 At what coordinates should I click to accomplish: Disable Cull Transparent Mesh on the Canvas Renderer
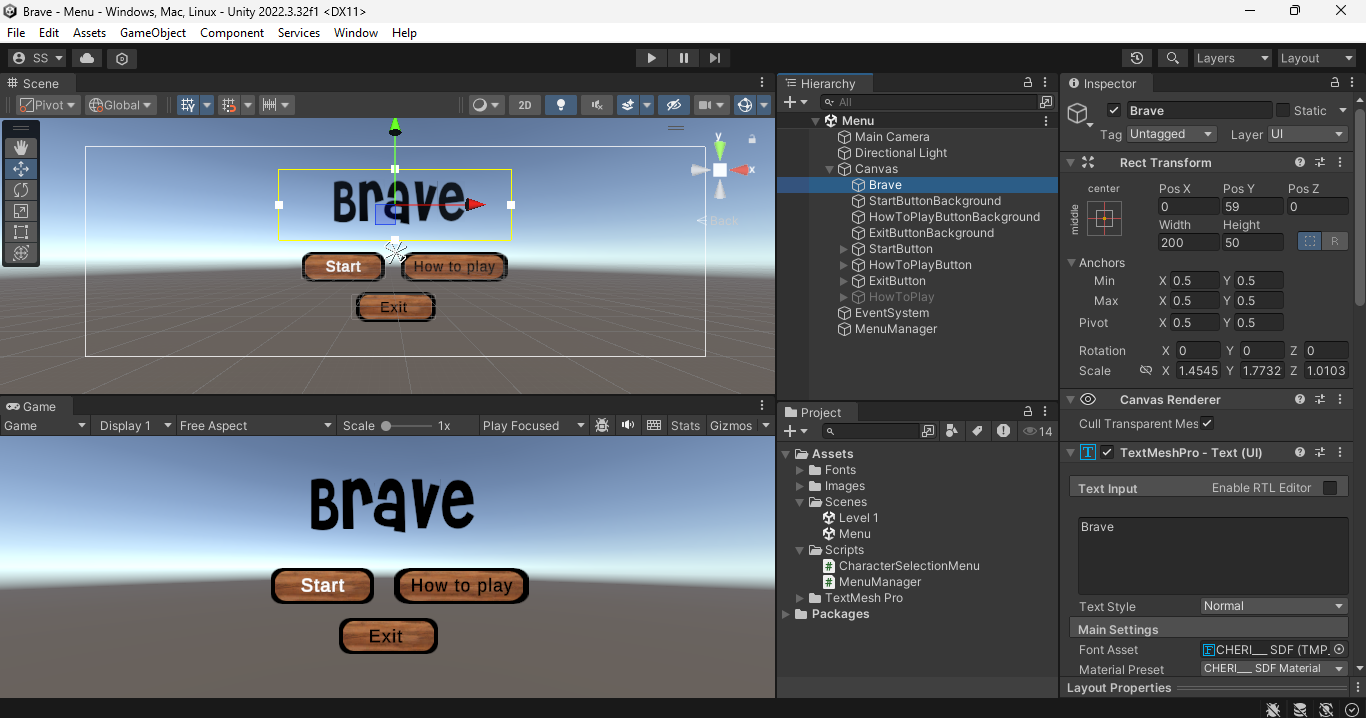(1207, 423)
